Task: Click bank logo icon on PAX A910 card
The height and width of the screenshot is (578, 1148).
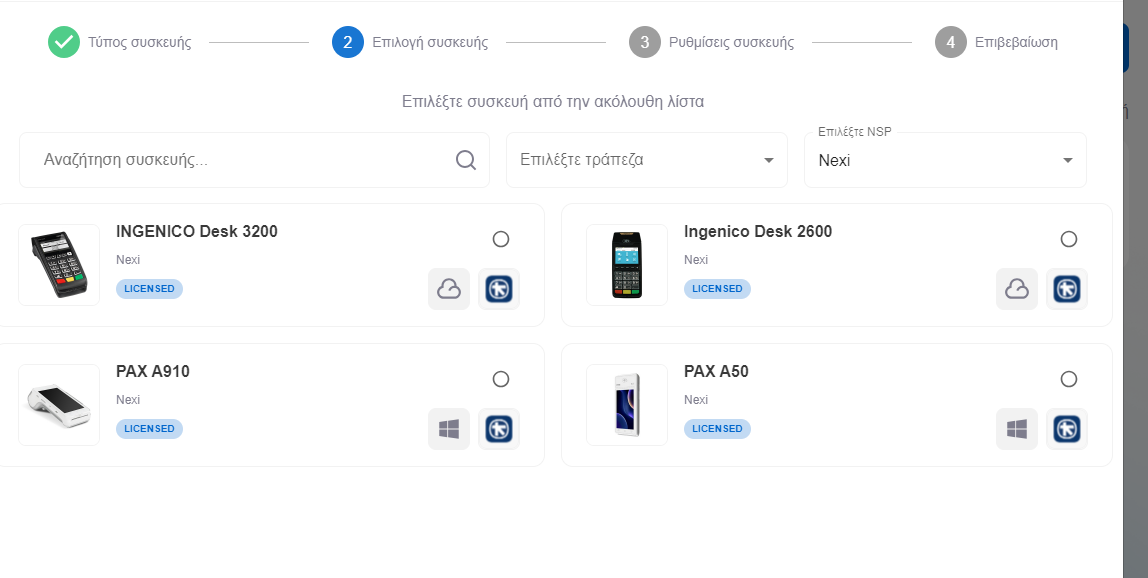Action: [499, 429]
